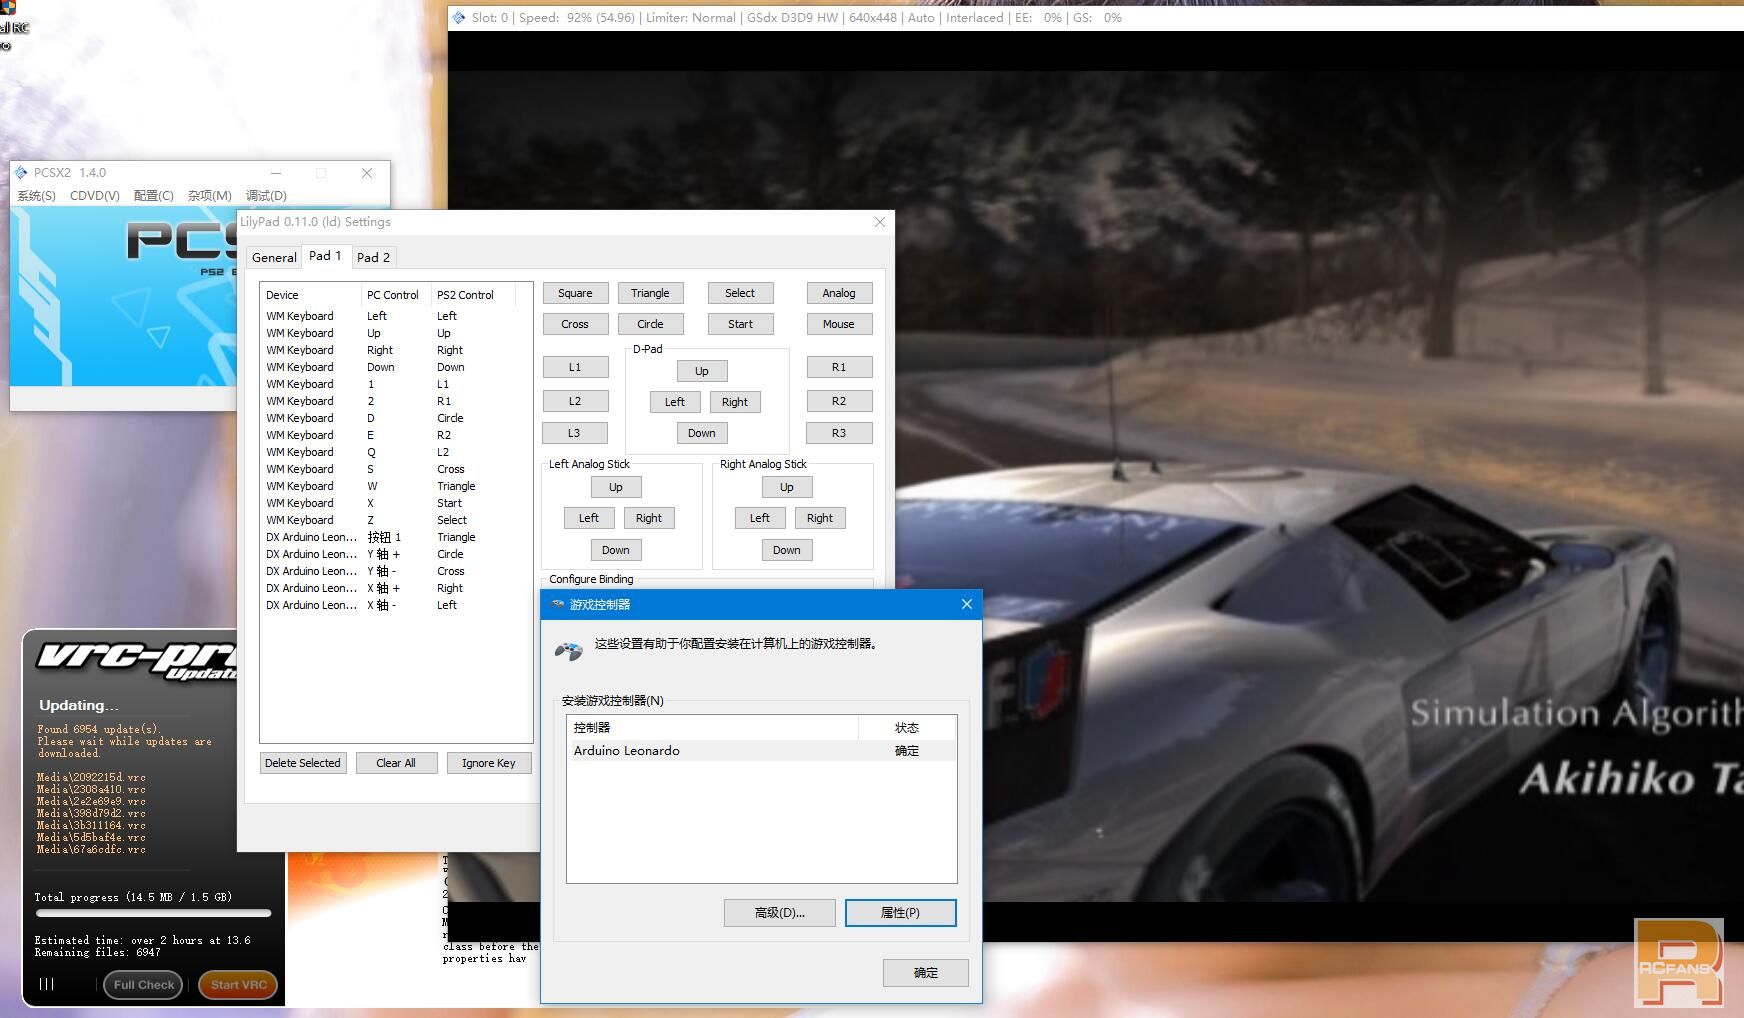Image resolution: width=1744 pixels, height=1018 pixels.
Task: Click Left Analog Stick Down button
Action: (x=616, y=550)
